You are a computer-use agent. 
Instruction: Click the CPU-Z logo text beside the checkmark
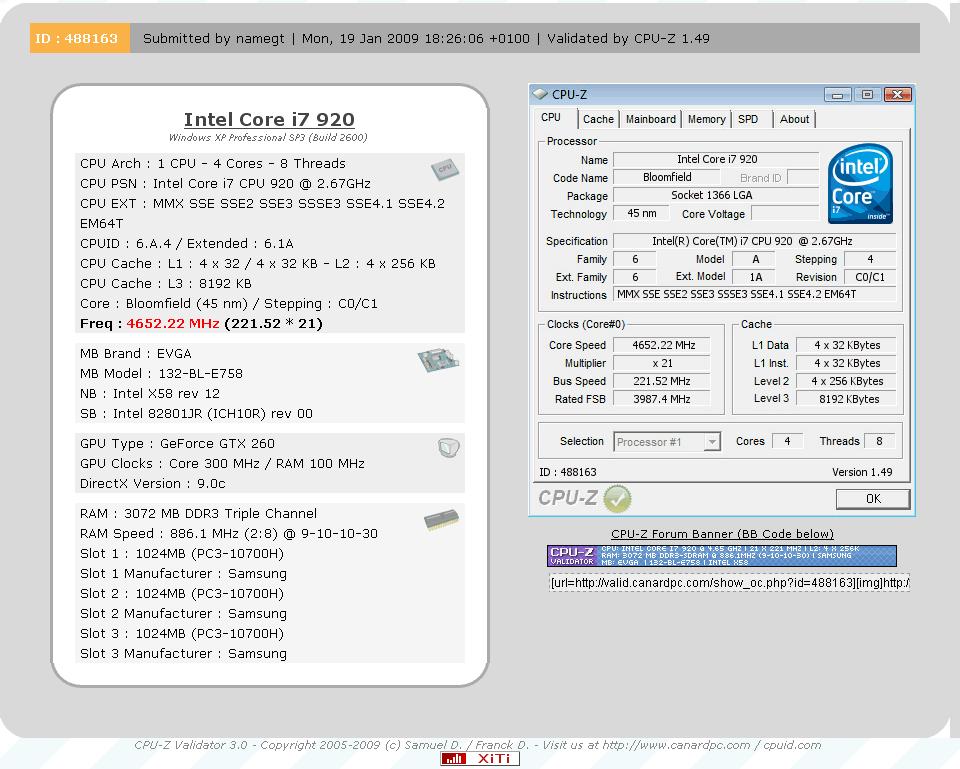click(x=568, y=498)
